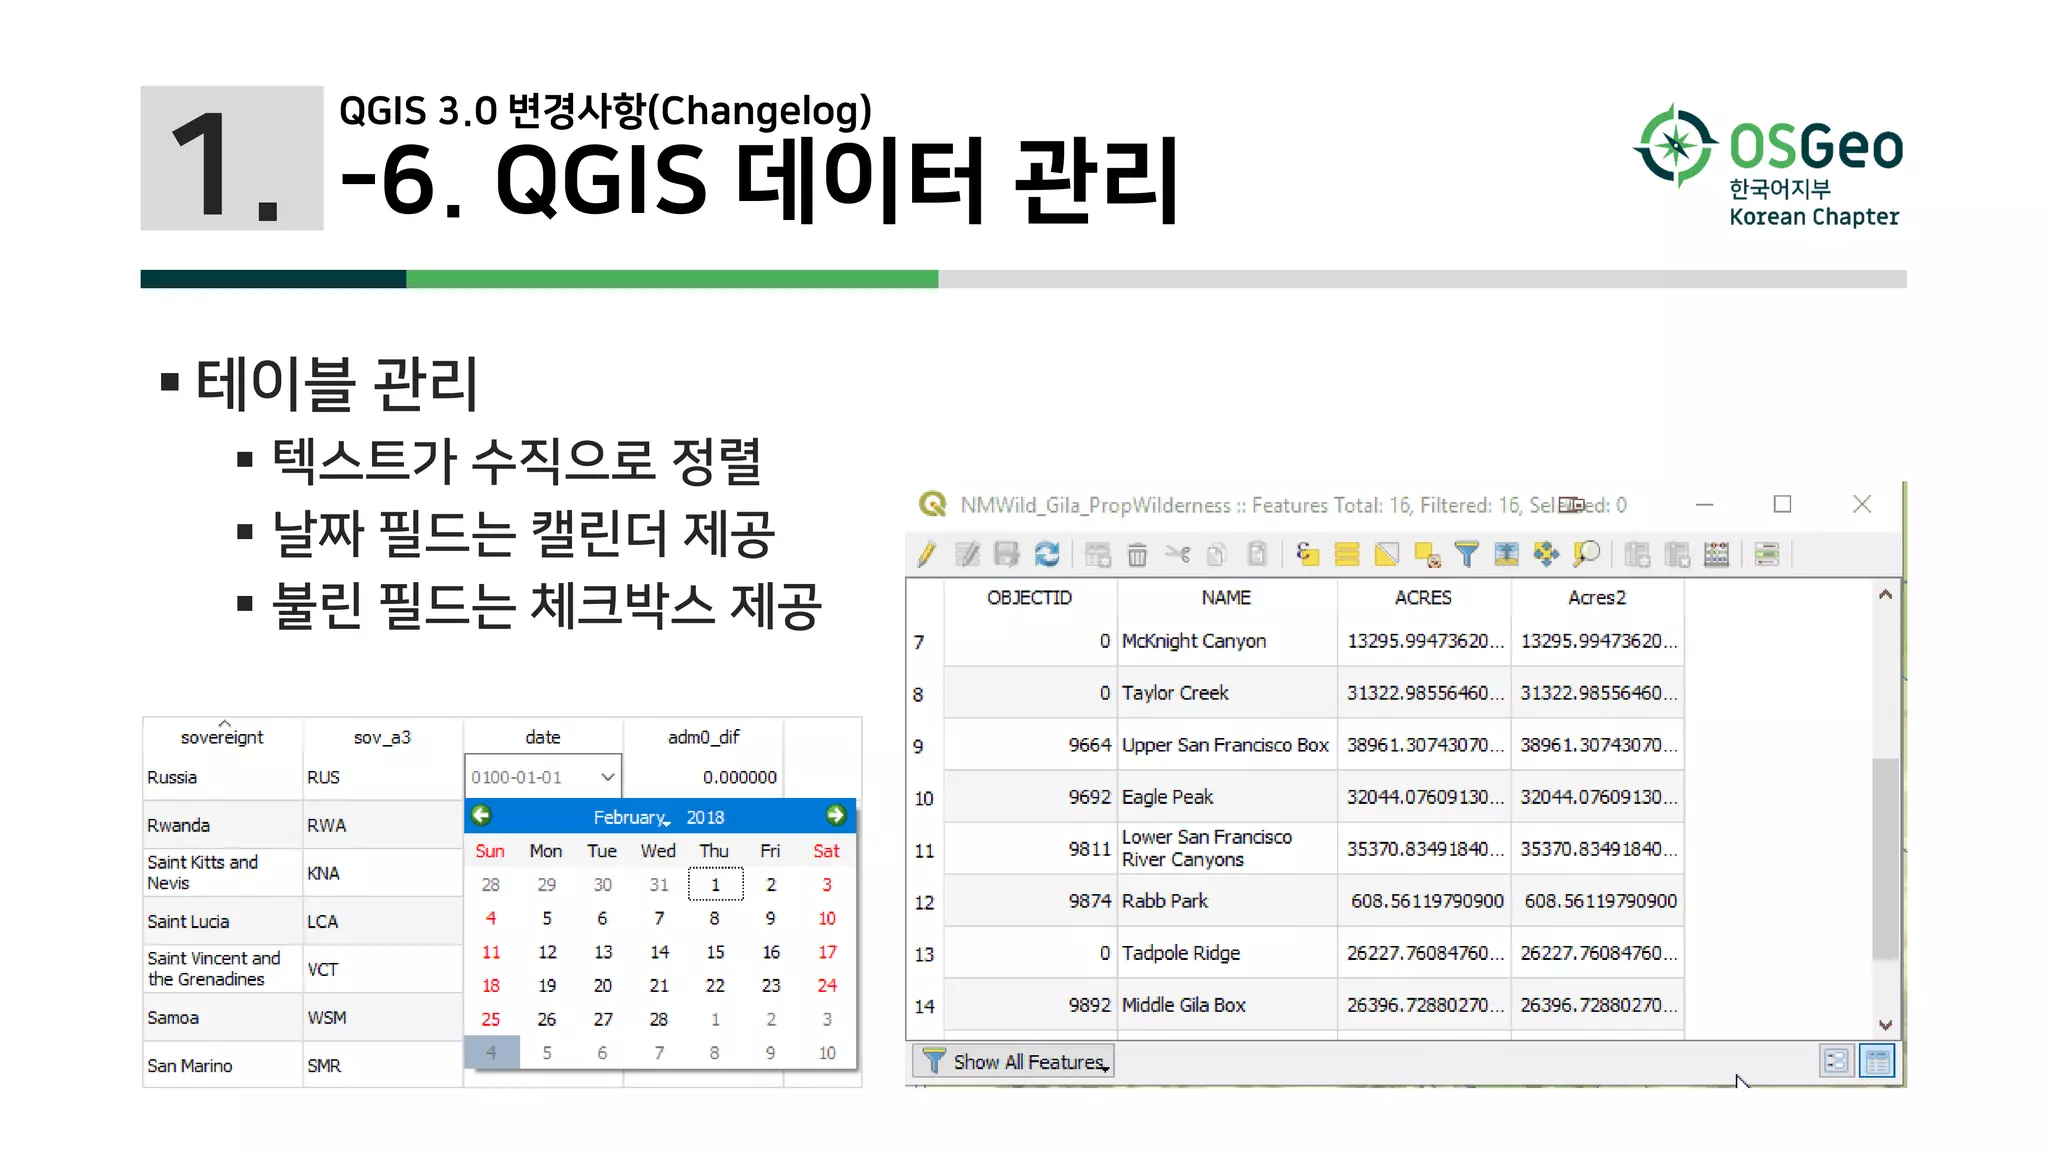The width and height of the screenshot is (2048, 1152).
Task: Select features using an expression
Action: (x=1307, y=554)
